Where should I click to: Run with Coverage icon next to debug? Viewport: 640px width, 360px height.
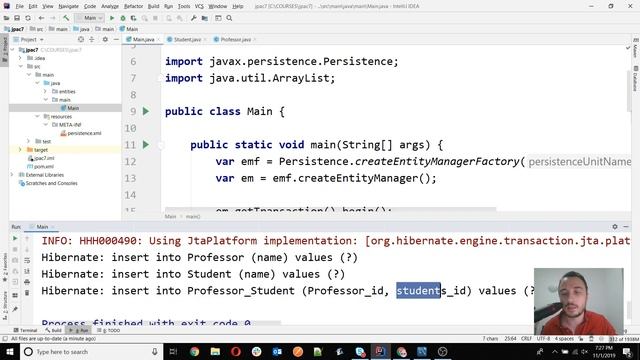133,18
